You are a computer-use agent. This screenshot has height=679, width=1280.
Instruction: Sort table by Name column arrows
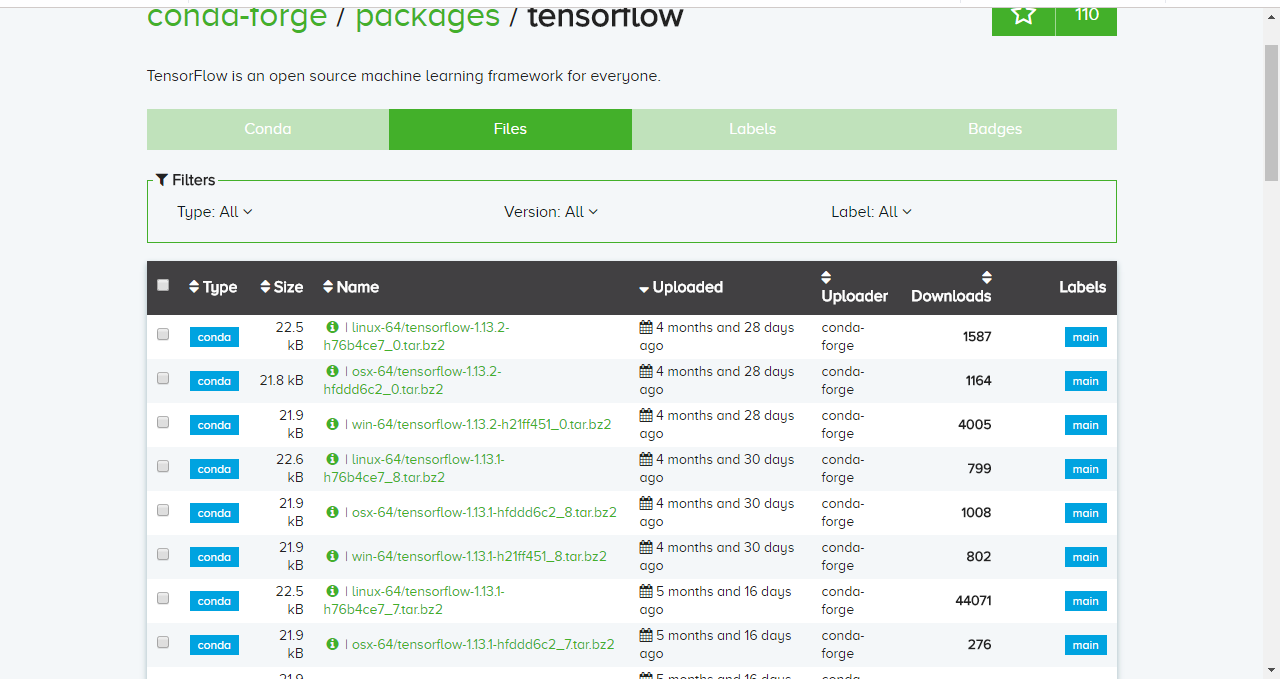[328, 287]
